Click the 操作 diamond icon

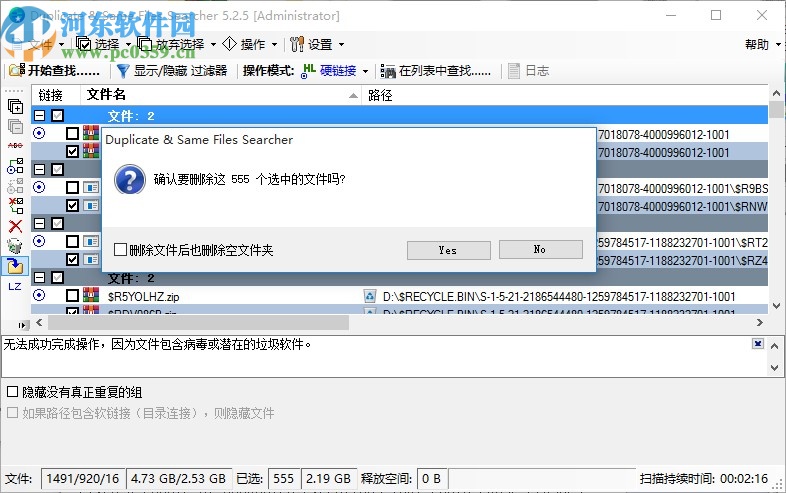pyautogui.click(x=229, y=44)
